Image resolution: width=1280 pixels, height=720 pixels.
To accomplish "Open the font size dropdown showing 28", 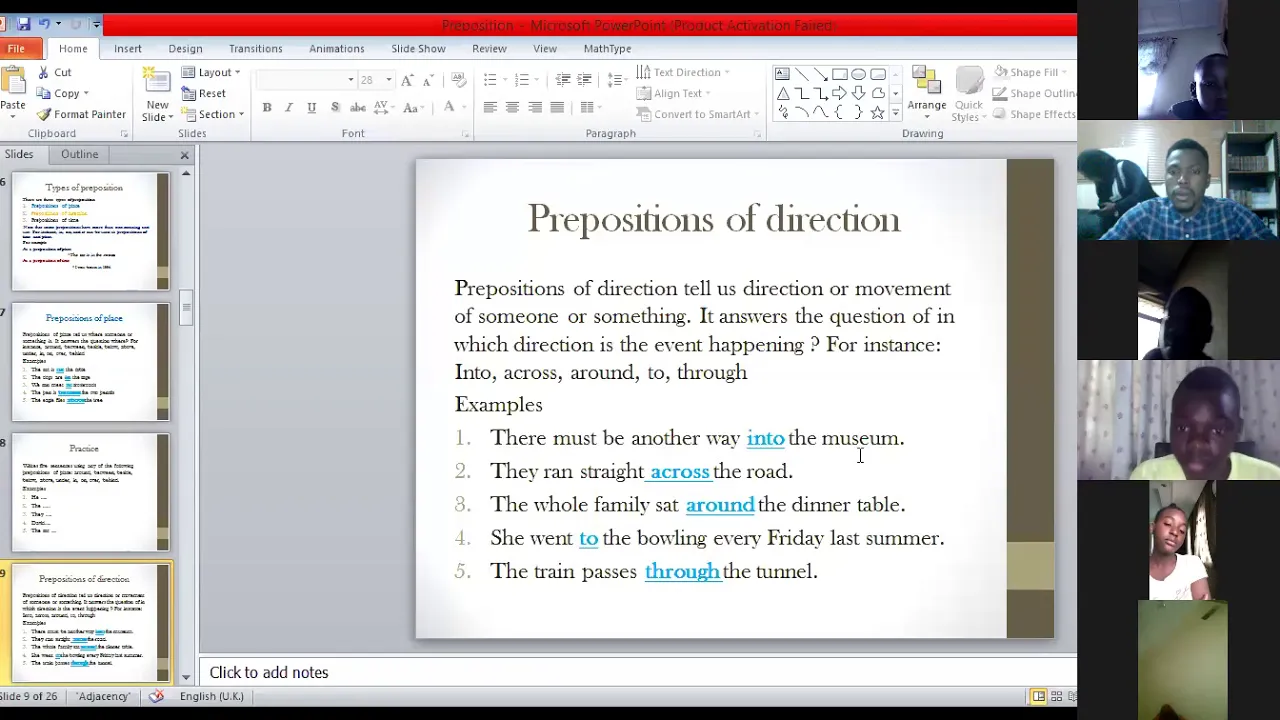I will click(x=376, y=80).
